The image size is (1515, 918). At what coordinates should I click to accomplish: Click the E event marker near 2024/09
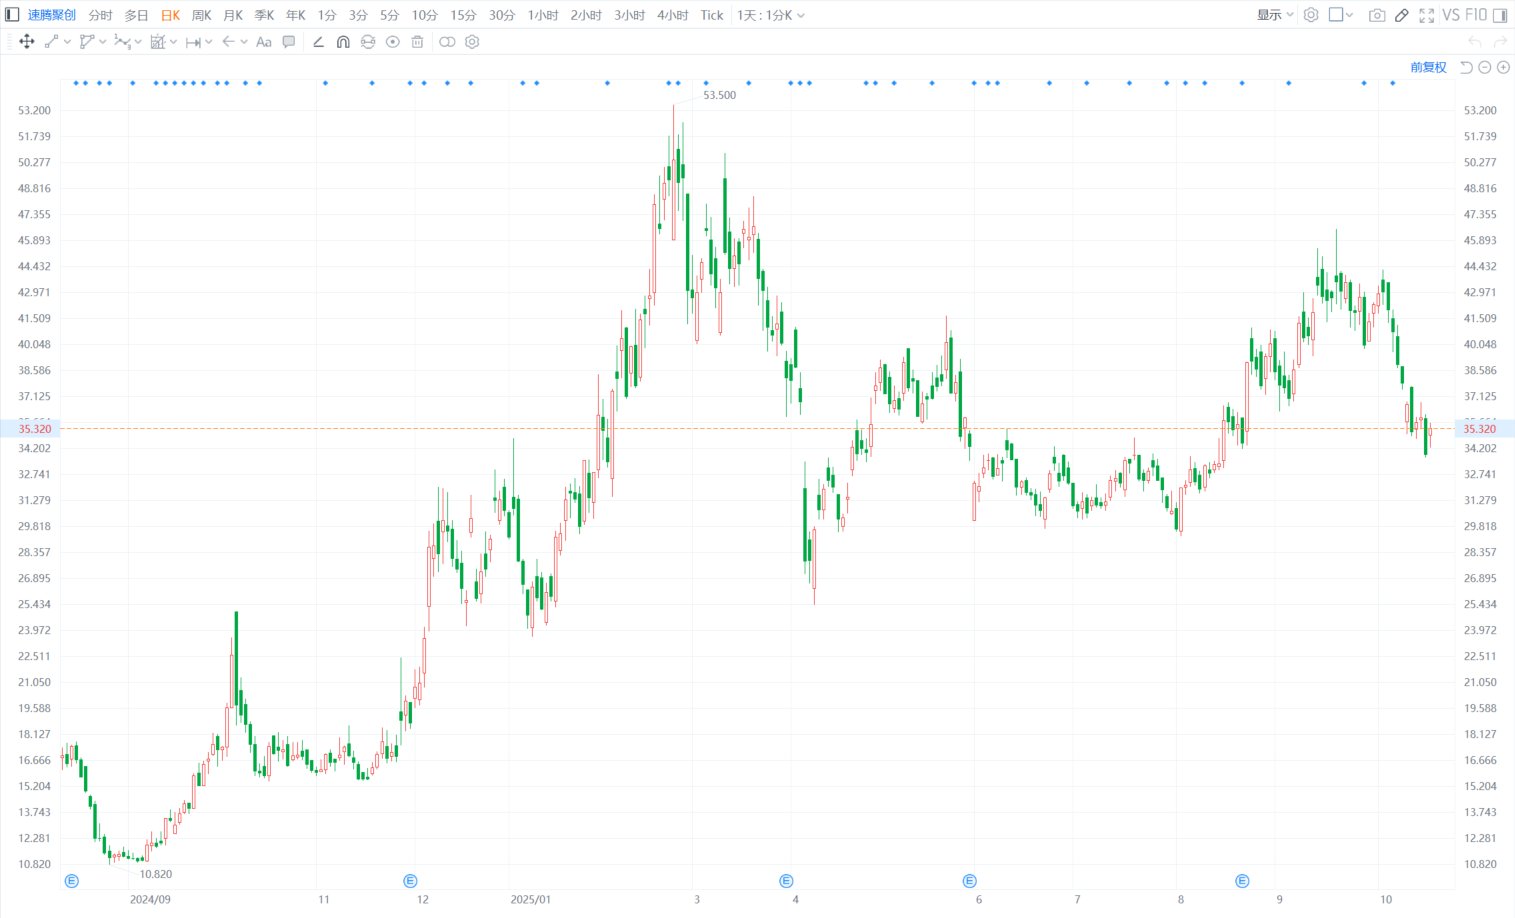click(x=71, y=881)
